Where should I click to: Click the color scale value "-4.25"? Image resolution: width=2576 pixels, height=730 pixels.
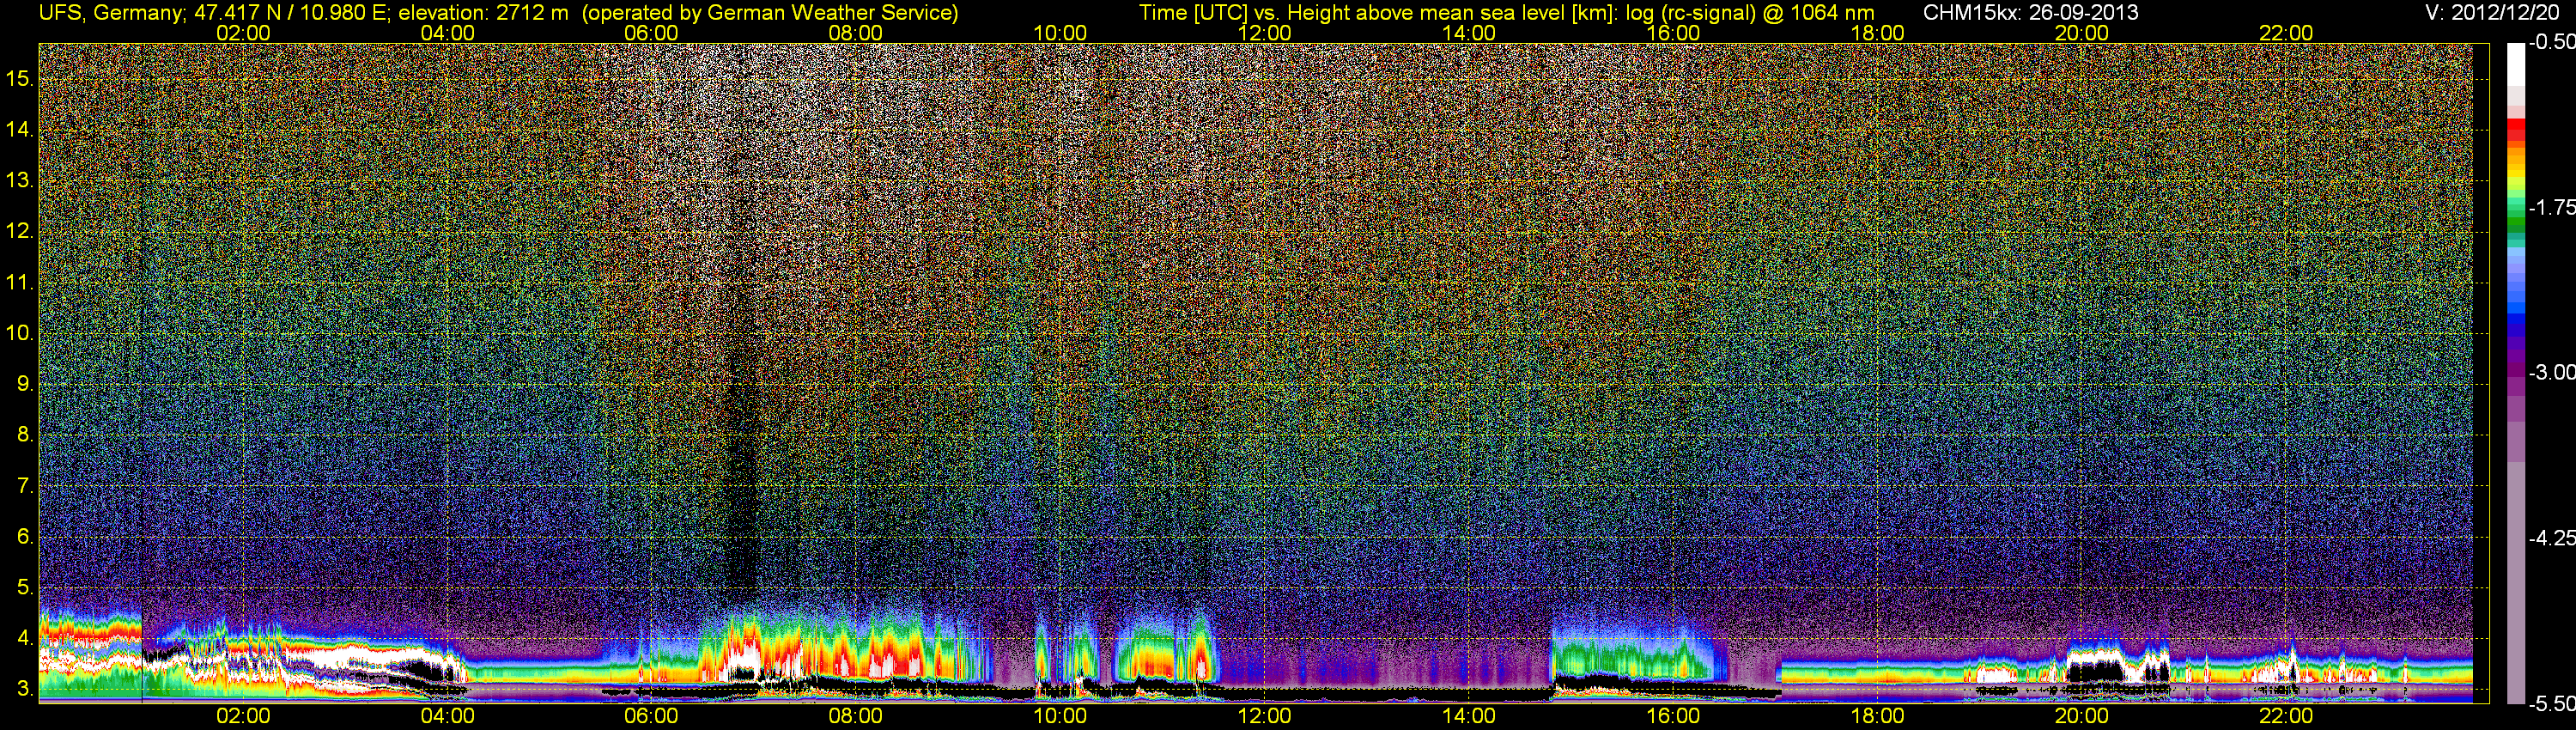2551,538
